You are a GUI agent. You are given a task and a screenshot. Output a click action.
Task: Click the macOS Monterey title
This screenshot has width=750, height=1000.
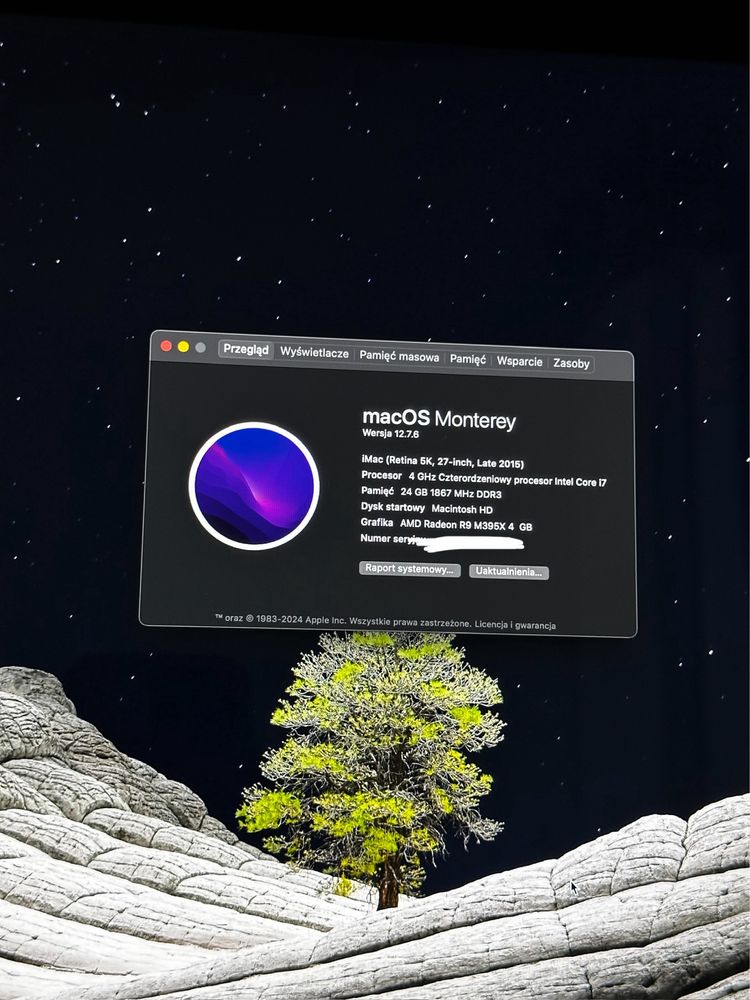439,419
